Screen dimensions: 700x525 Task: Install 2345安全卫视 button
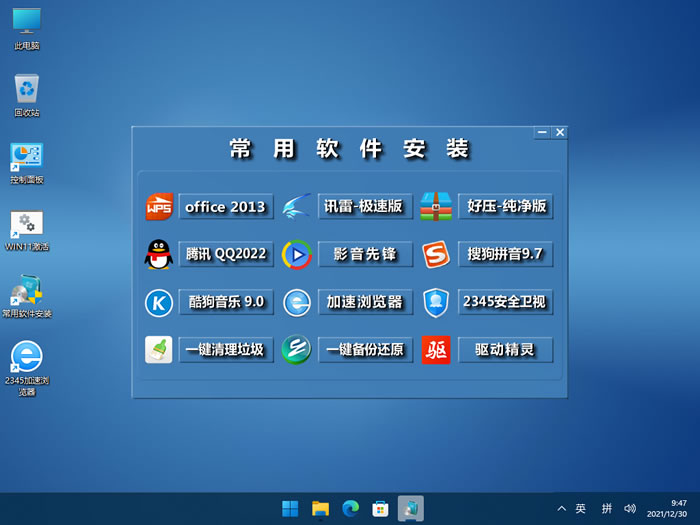tap(506, 302)
